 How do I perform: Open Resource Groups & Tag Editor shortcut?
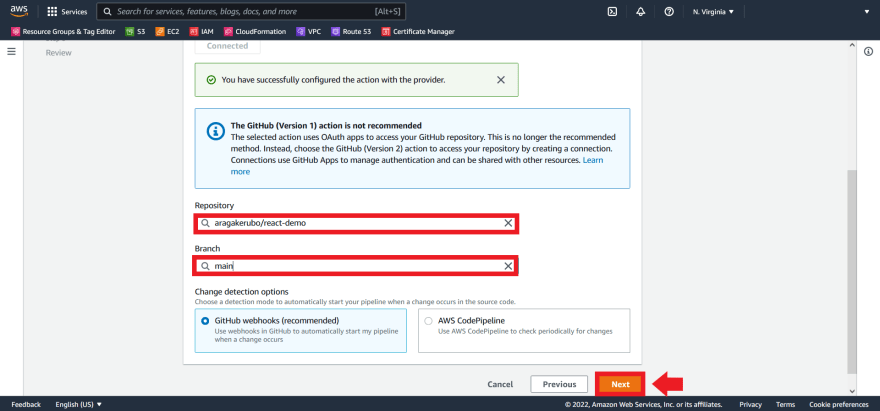pyautogui.click(x=63, y=31)
